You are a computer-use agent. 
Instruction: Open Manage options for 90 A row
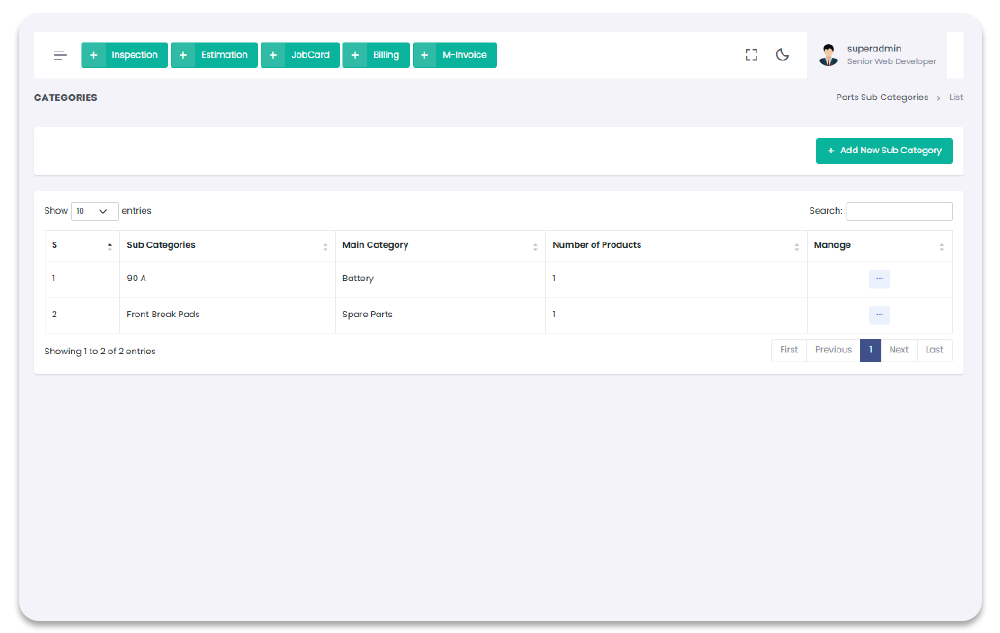(879, 279)
